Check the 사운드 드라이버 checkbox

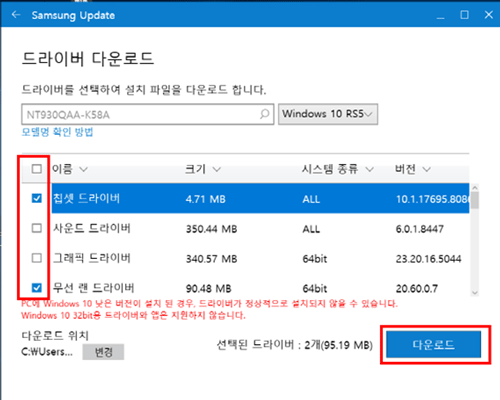(37, 228)
